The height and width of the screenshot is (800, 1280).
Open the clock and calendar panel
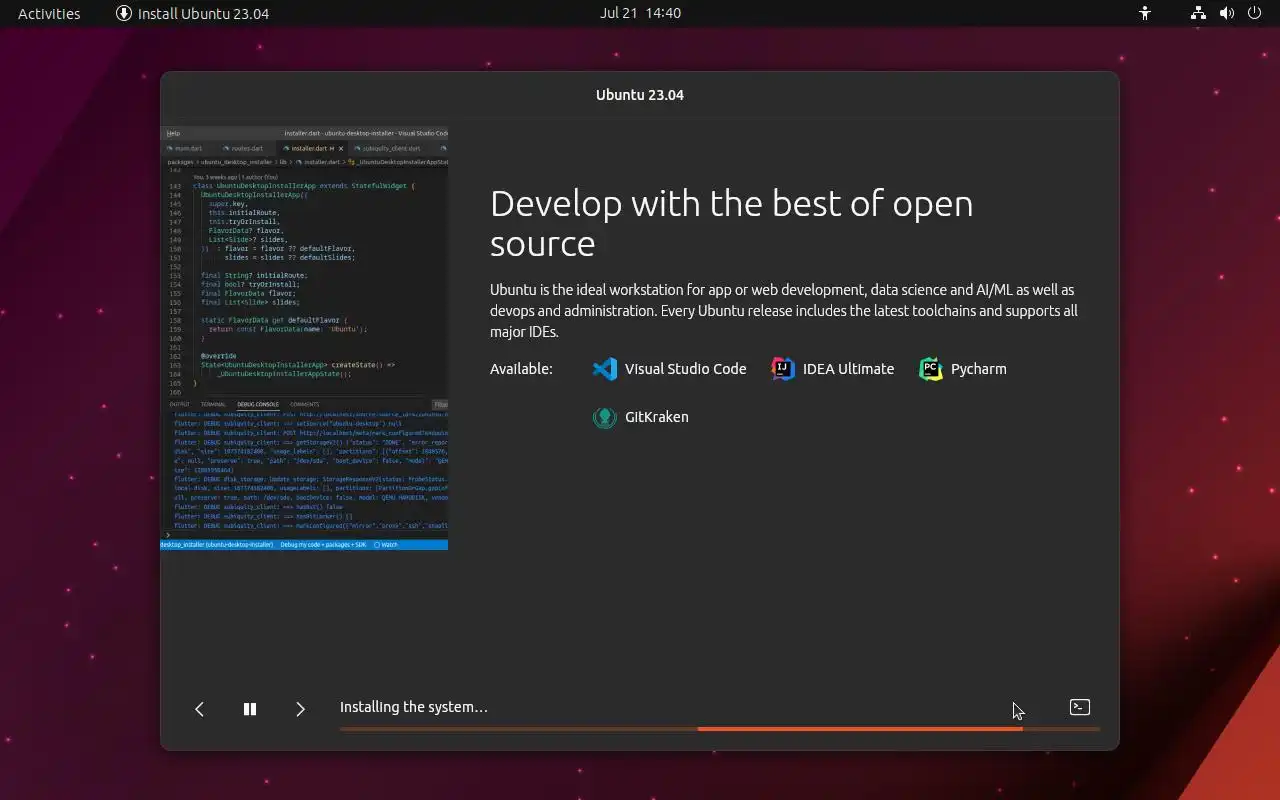tap(640, 13)
